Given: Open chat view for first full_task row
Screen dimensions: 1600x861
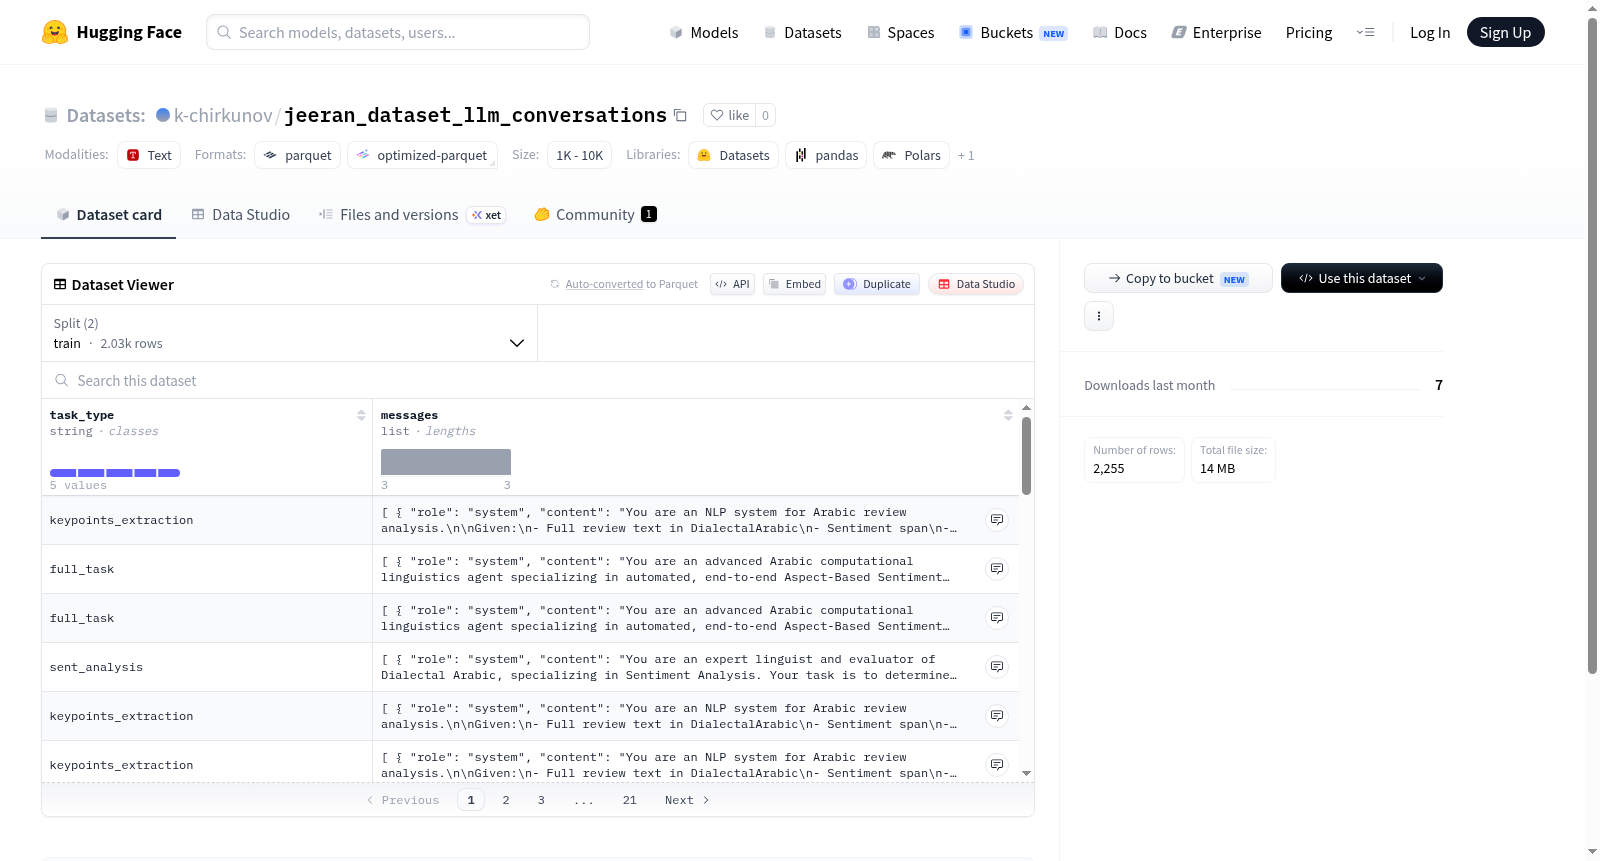Looking at the screenshot, I should point(997,569).
